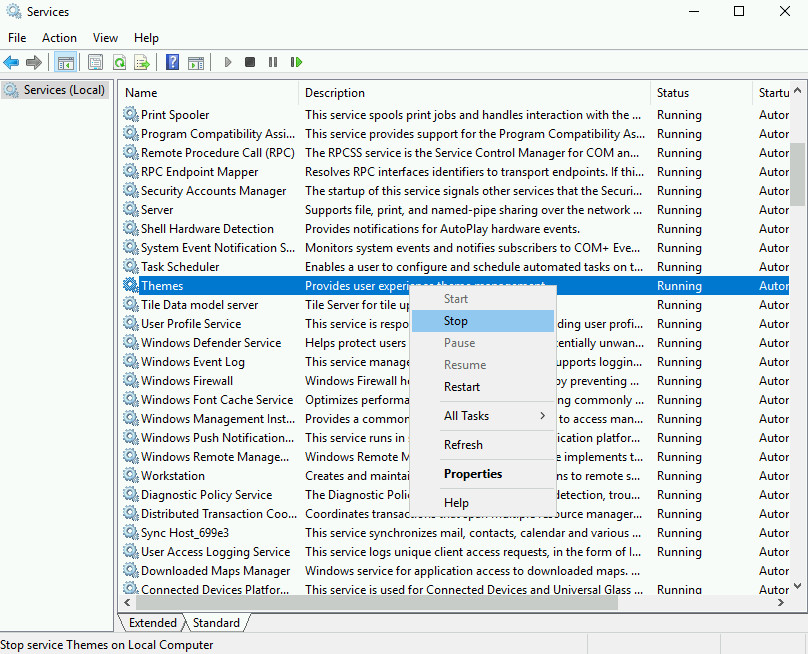Viewport: 808px width, 654px height.
Task: Click the Pause Service toolbar icon
Action: click(x=273, y=62)
